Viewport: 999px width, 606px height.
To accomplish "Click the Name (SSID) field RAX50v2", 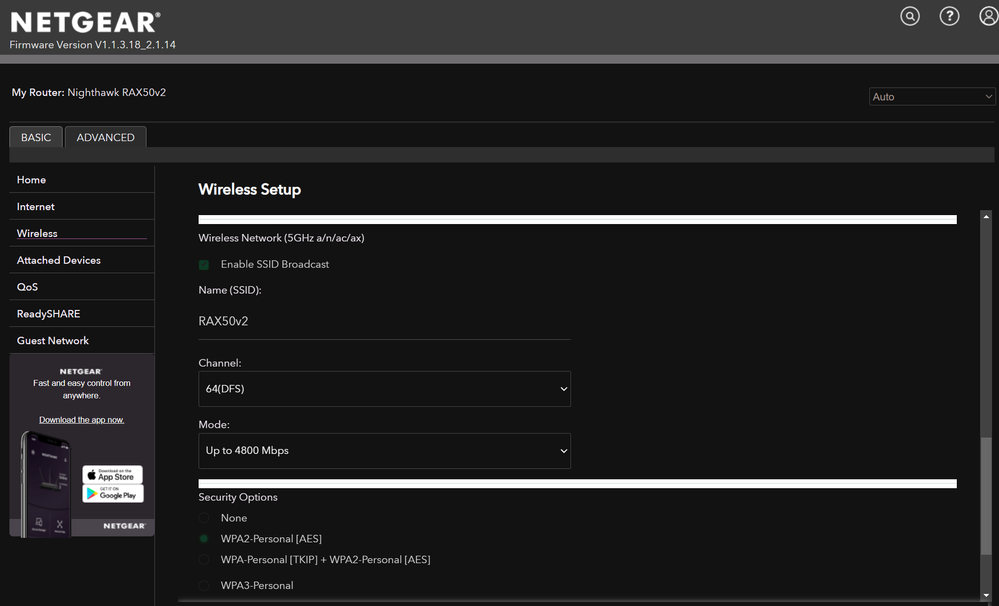I will (384, 322).
